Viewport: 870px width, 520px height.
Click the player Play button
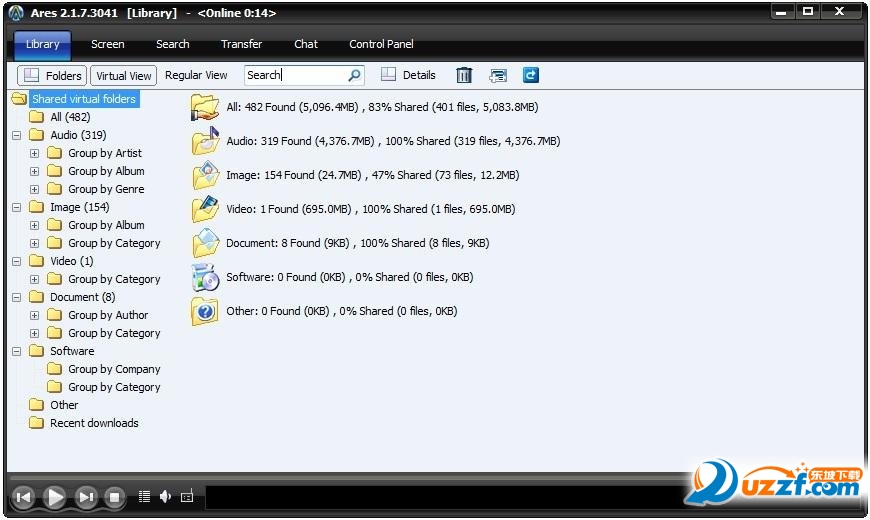click(x=54, y=497)
